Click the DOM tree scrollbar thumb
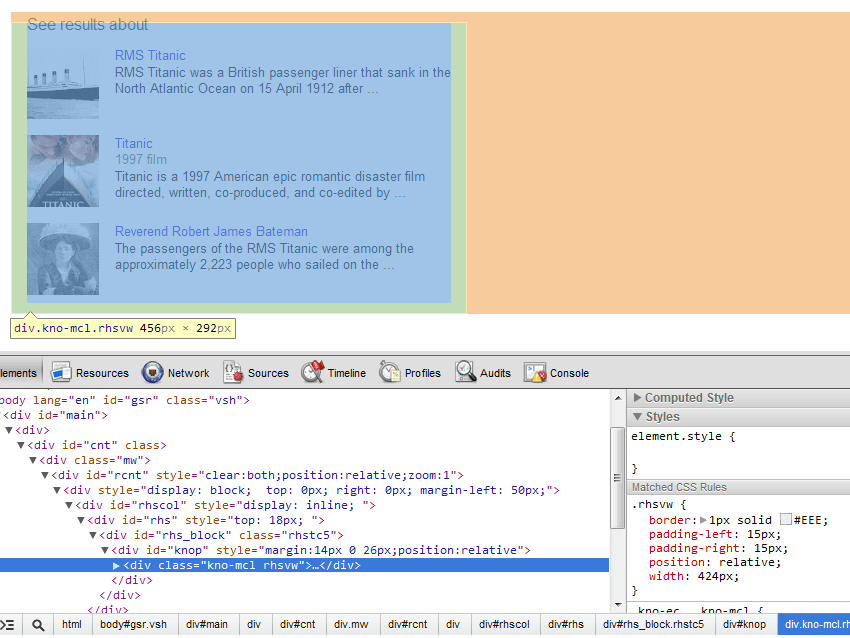The height and width of the screenshot is (638, 850). click(617, 477)
